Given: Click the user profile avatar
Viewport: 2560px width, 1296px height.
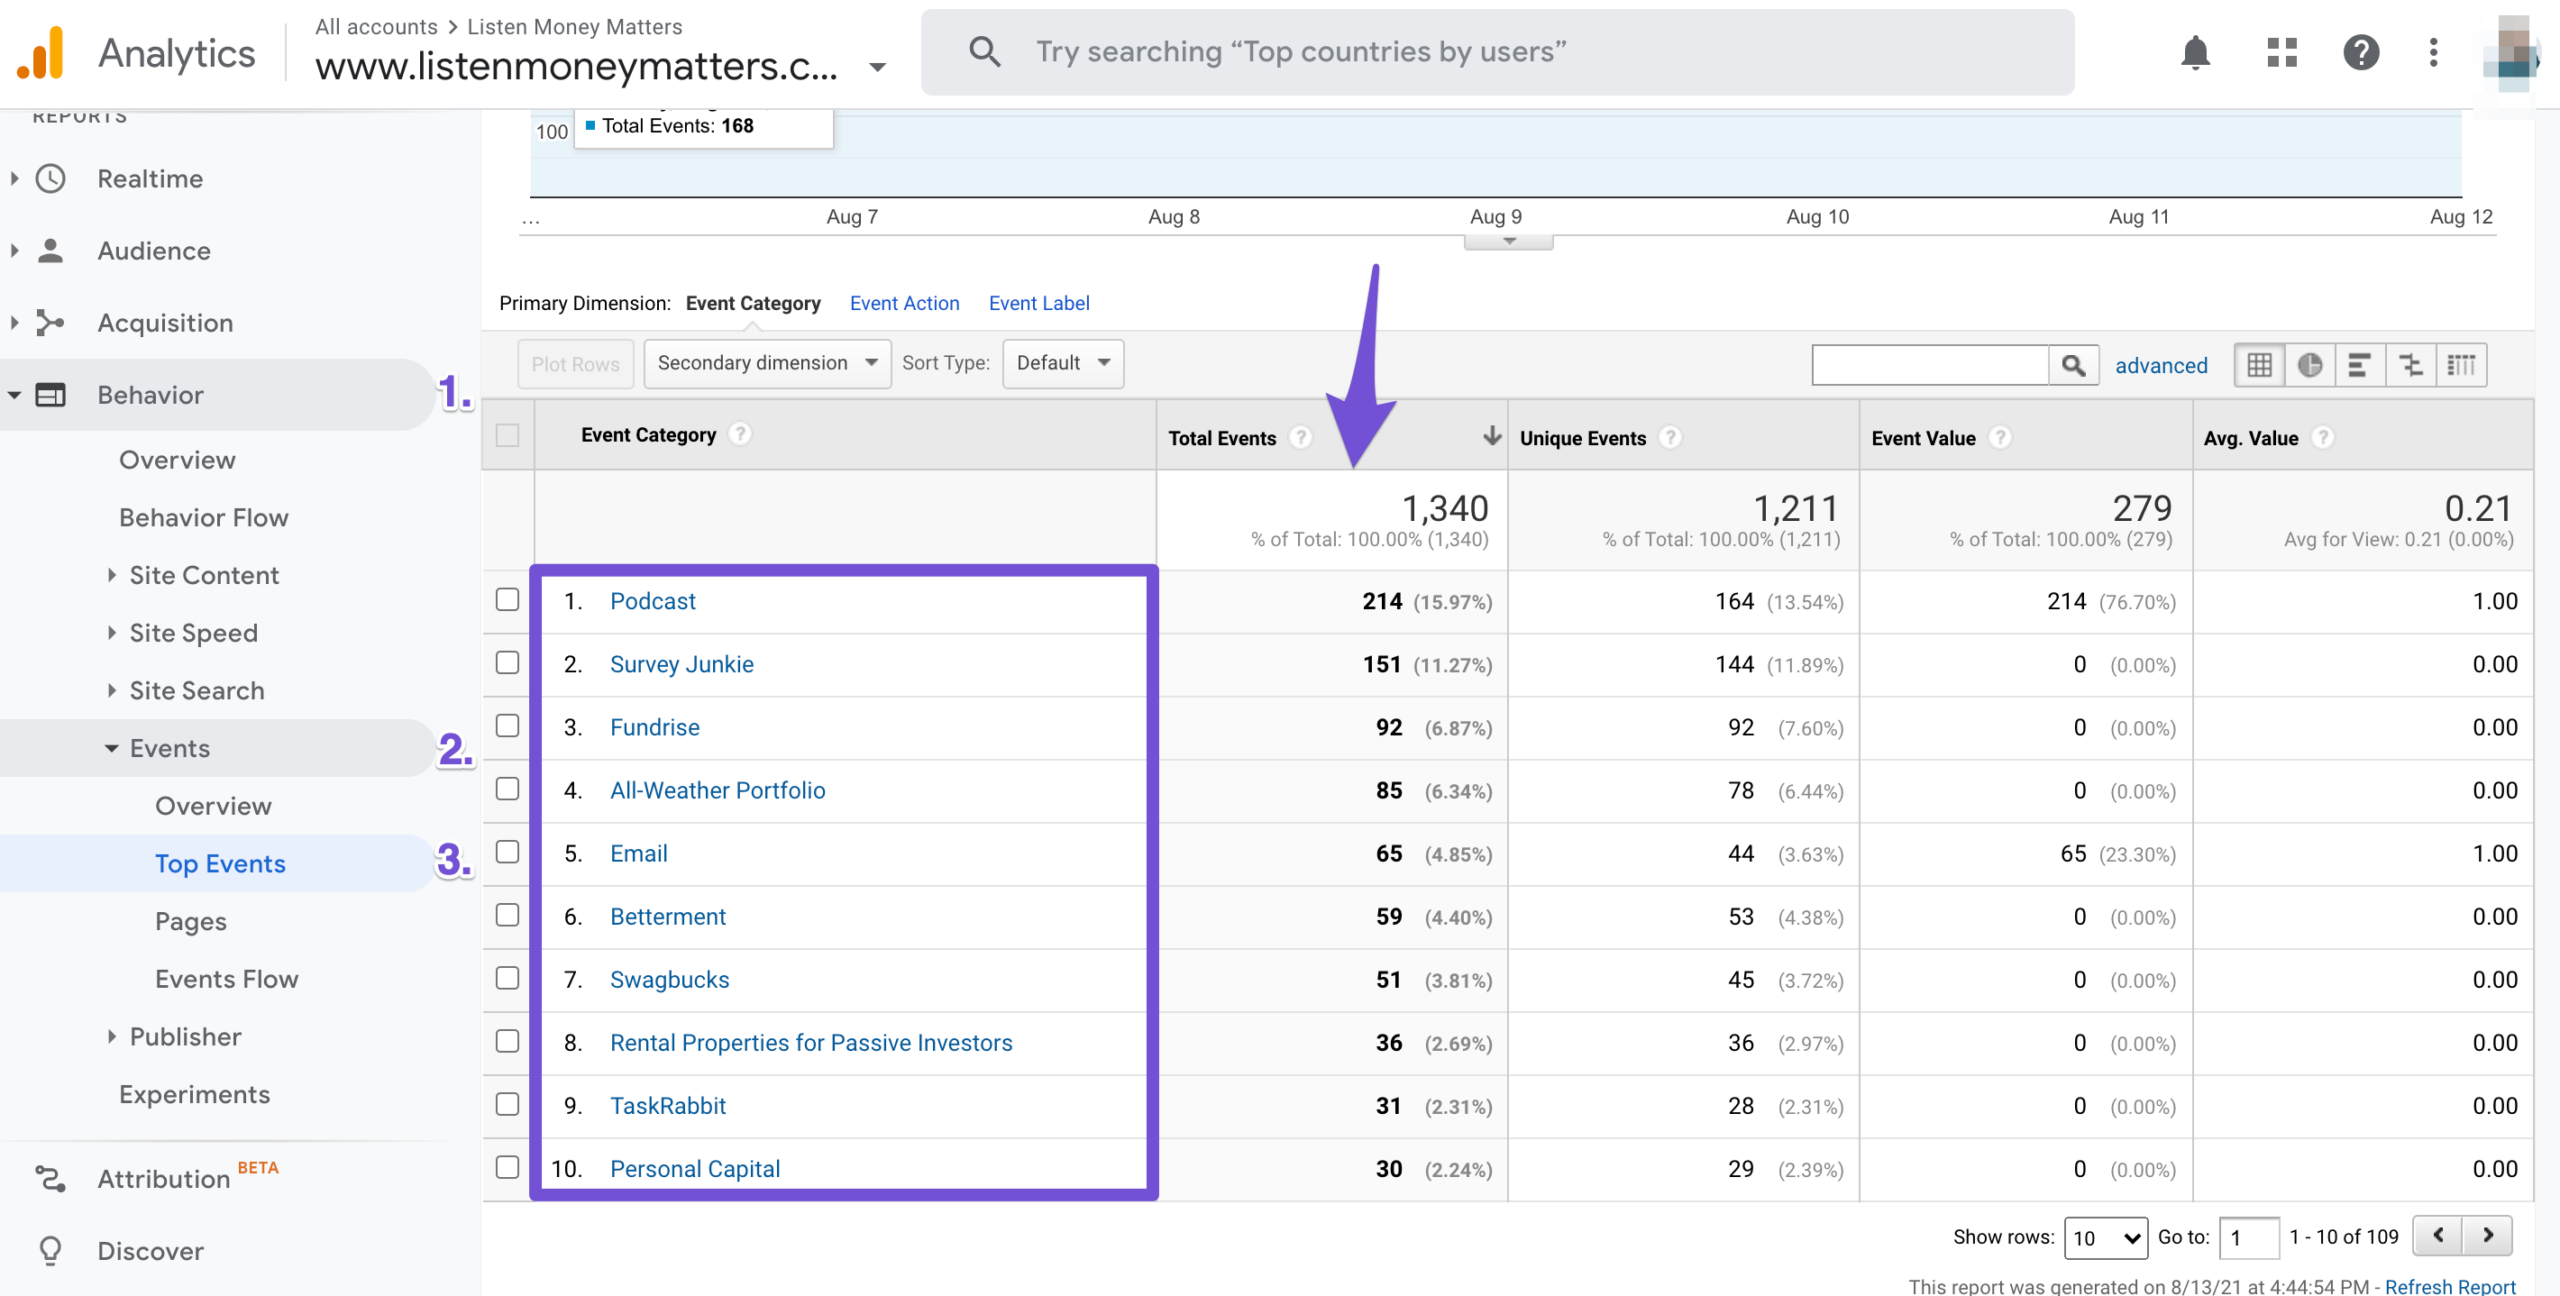Looking at the screenshot, I should point(2511,52).
